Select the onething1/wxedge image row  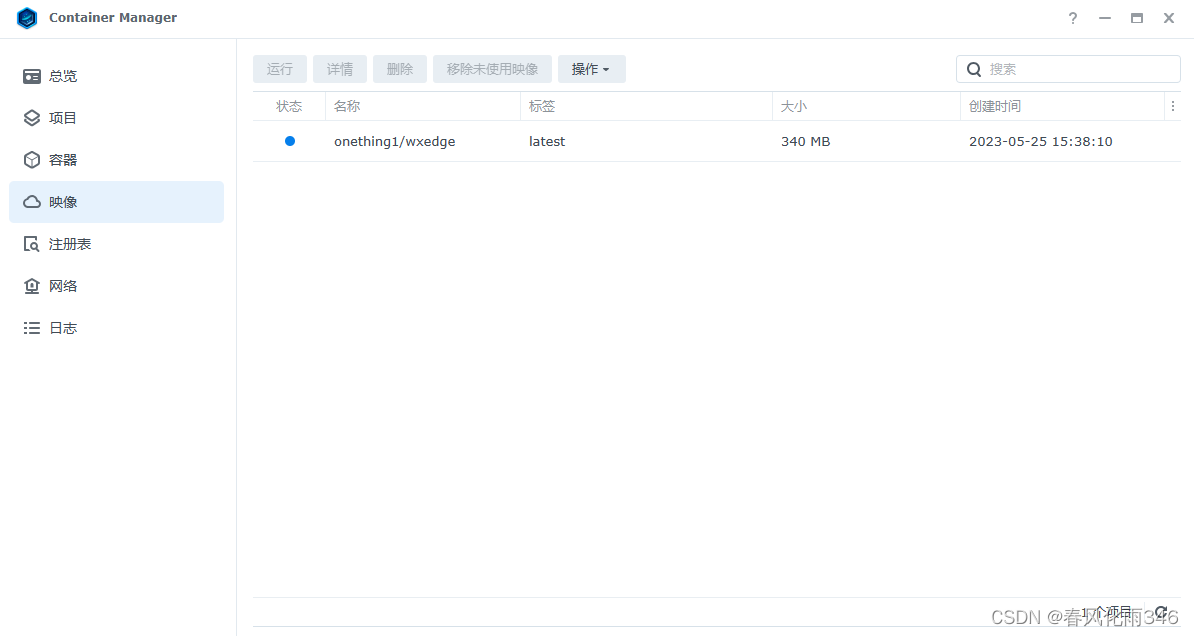coord(394,142)
